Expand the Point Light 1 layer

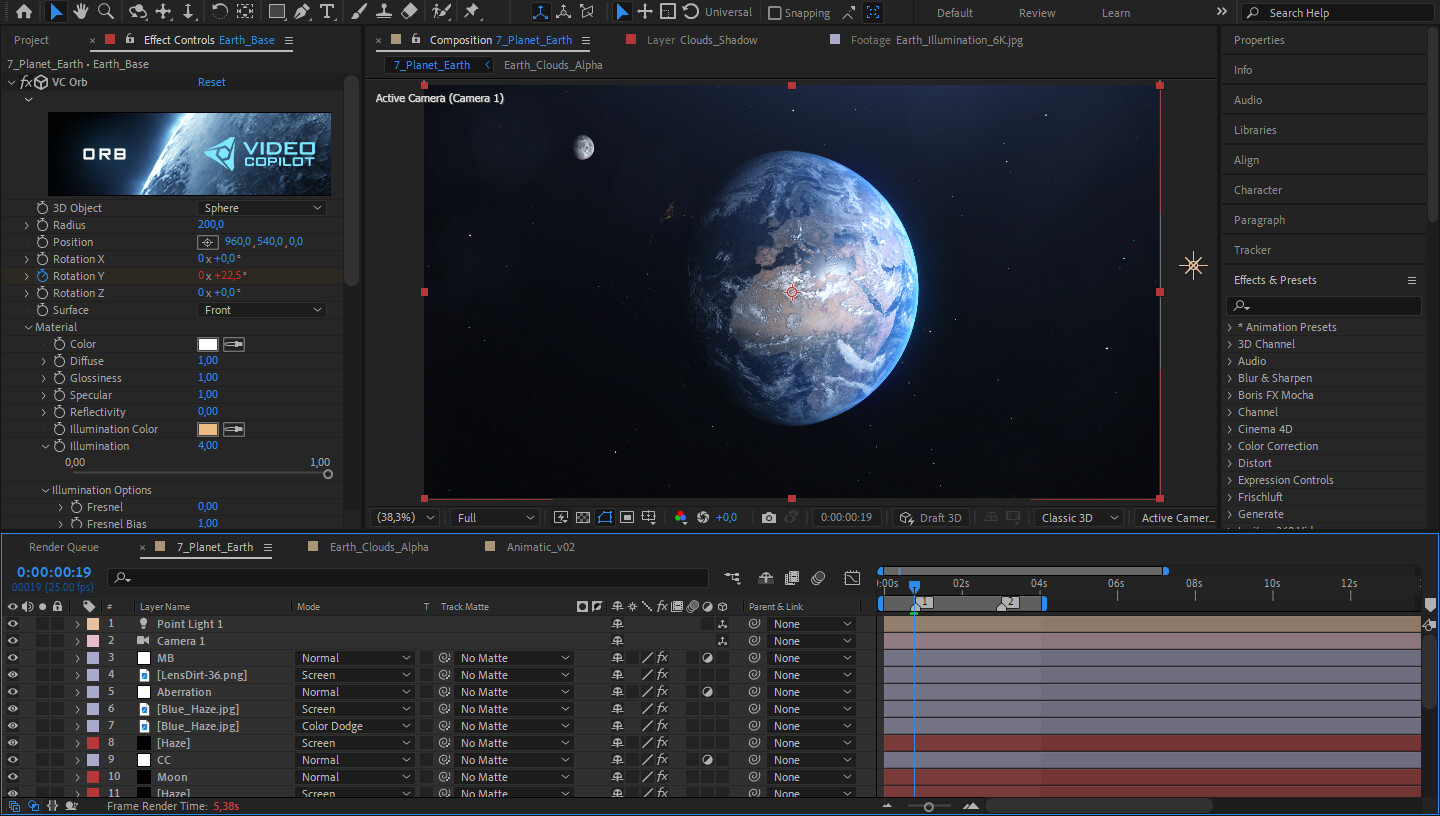point(77,624)
